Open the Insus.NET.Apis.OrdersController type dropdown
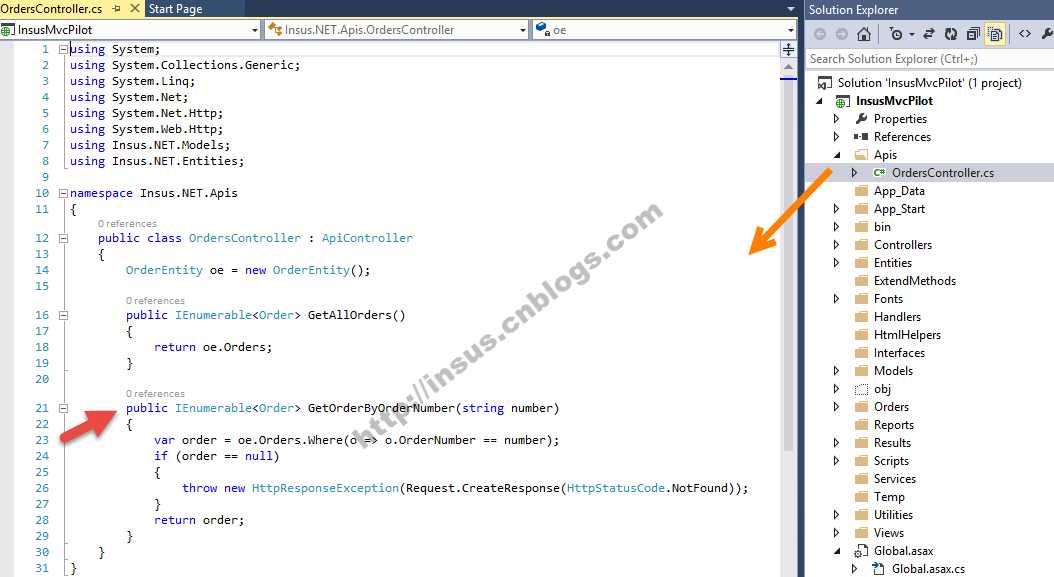Image resolution: width=1054 pixels, height=577 pixels. pyautogui.click(x=523, y=30)
